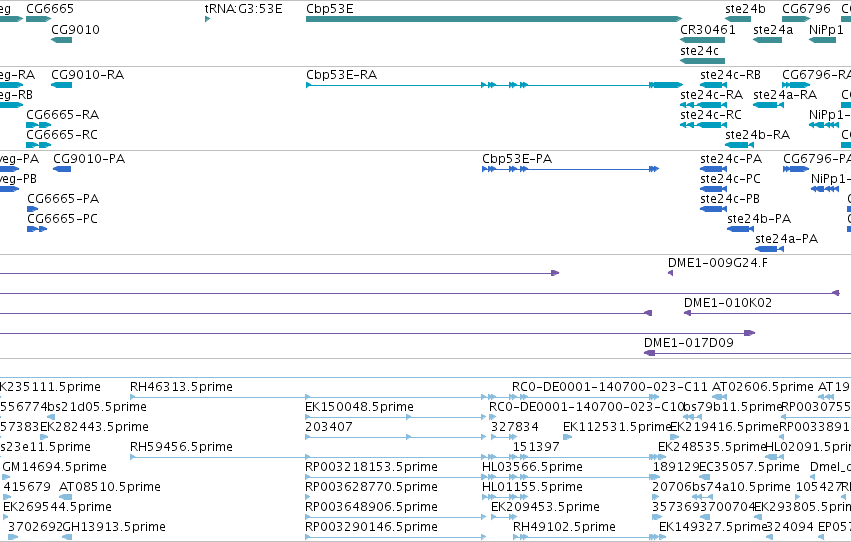Select the RP003290146.5prime EST
The width and height of the screenshot is (851, 542).
(x=396, y=538)
